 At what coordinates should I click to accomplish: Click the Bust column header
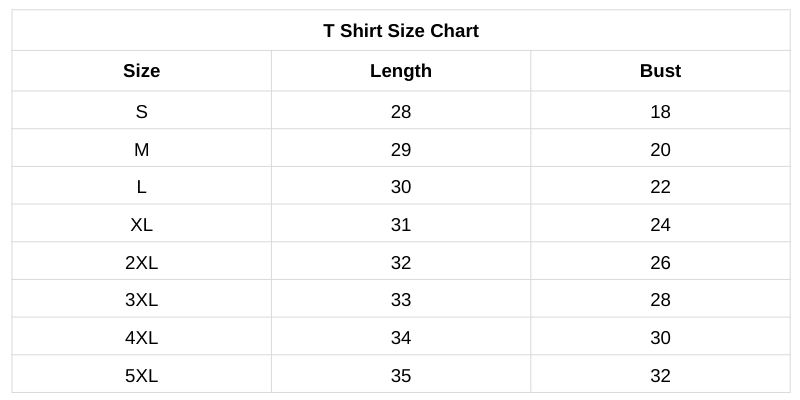pos(660,71)
